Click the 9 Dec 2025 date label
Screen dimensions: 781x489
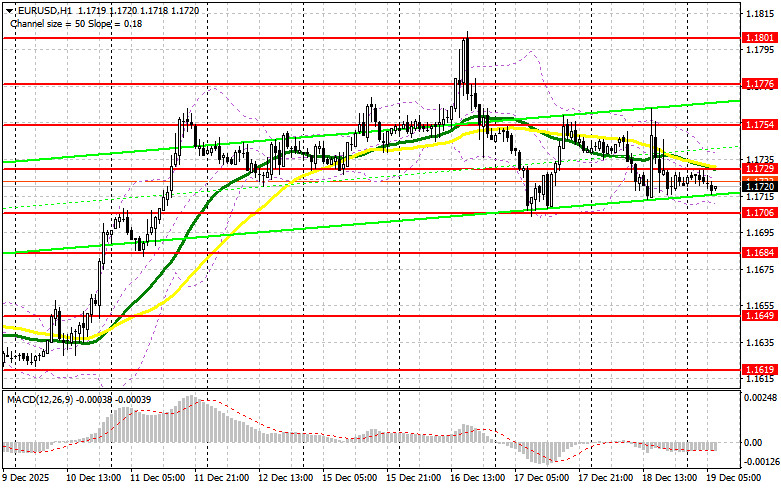pyautogui.click(x=26, y=478)
